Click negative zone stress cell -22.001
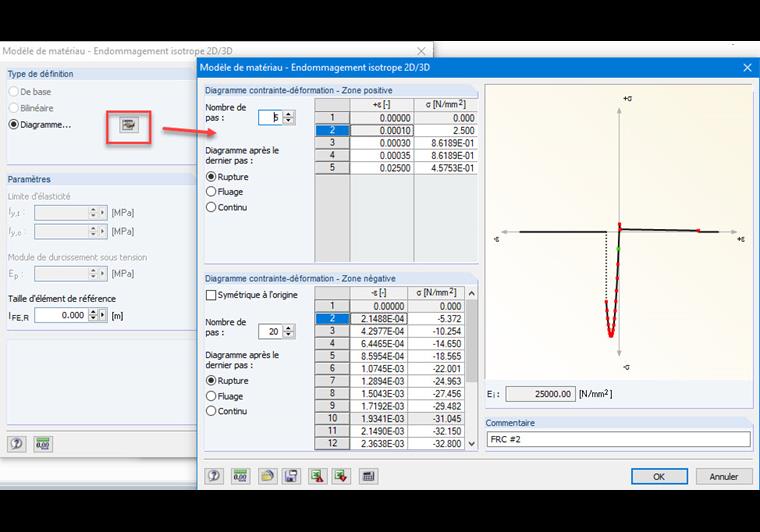 436,369
